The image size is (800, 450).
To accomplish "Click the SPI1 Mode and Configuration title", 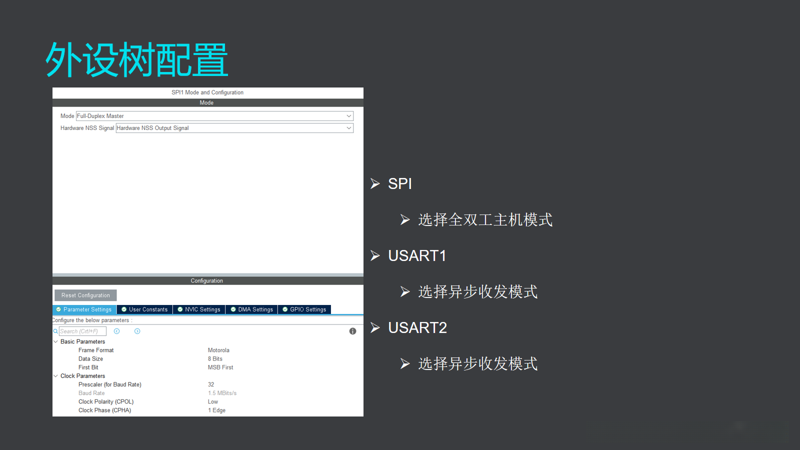I will pos(207,93).
